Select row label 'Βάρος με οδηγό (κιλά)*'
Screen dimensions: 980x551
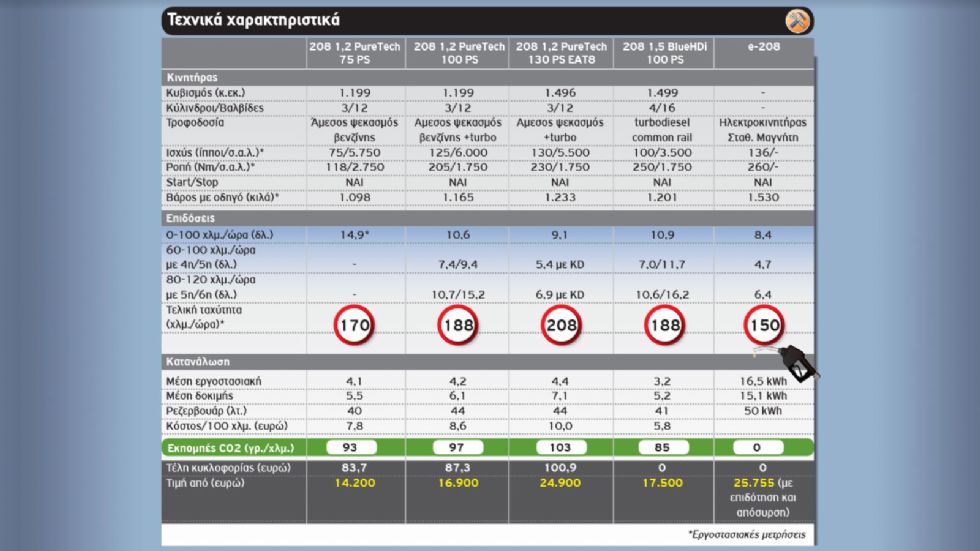coord(222,197)
